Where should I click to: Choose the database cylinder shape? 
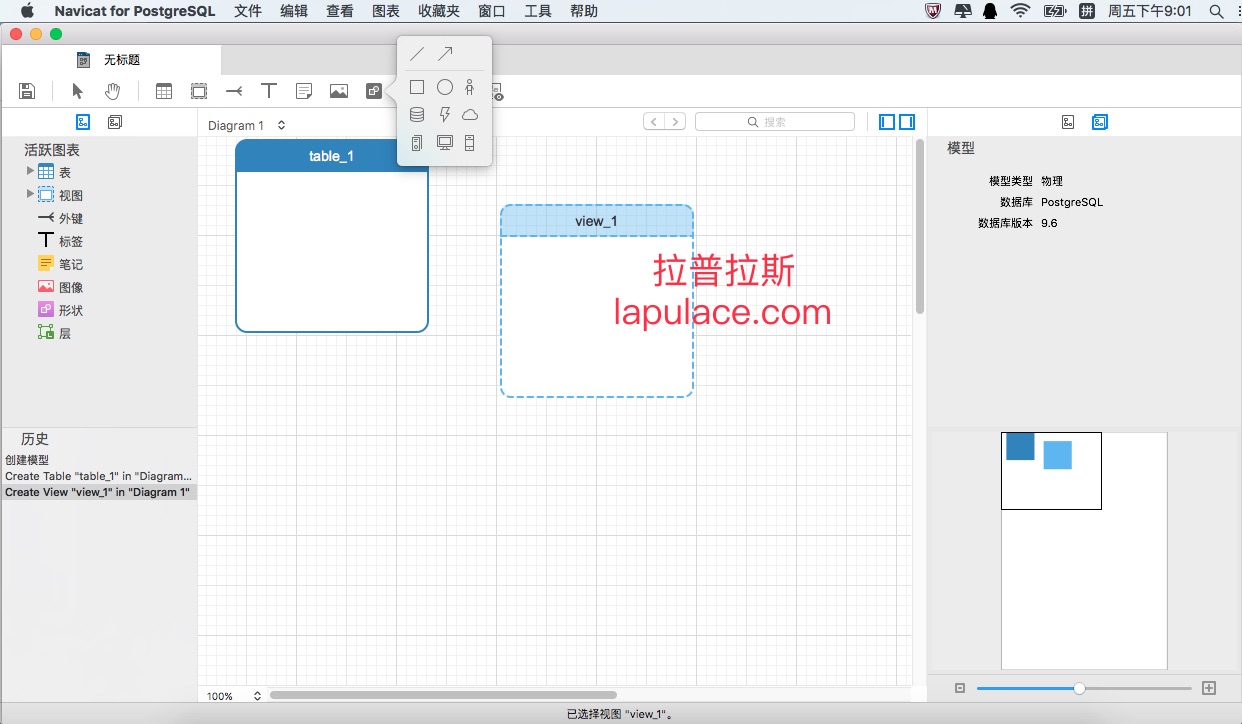pos(417,115)
